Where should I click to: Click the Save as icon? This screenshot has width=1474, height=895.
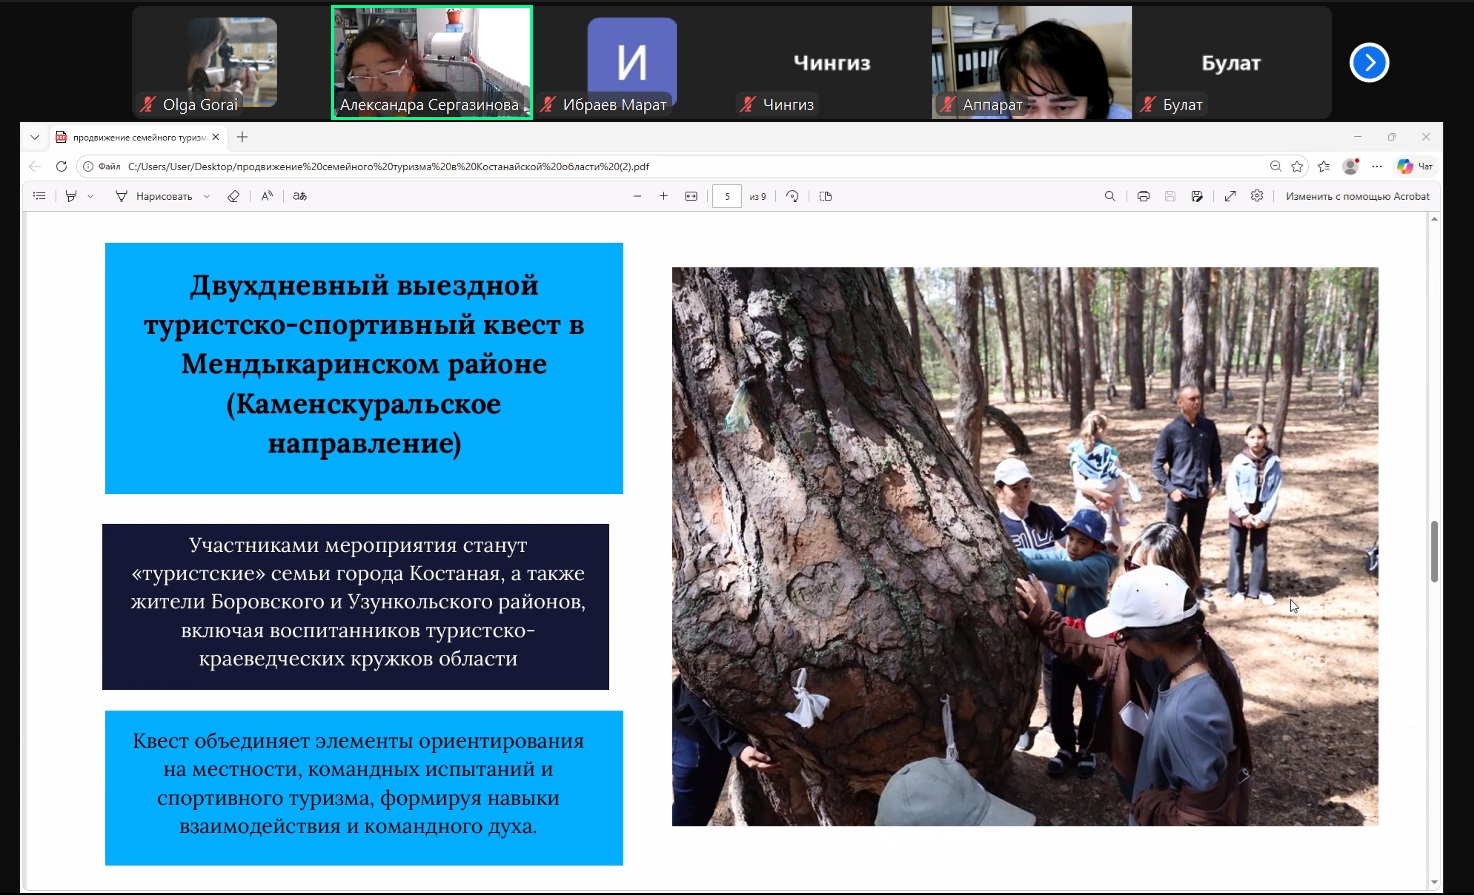coord(1197,196)
